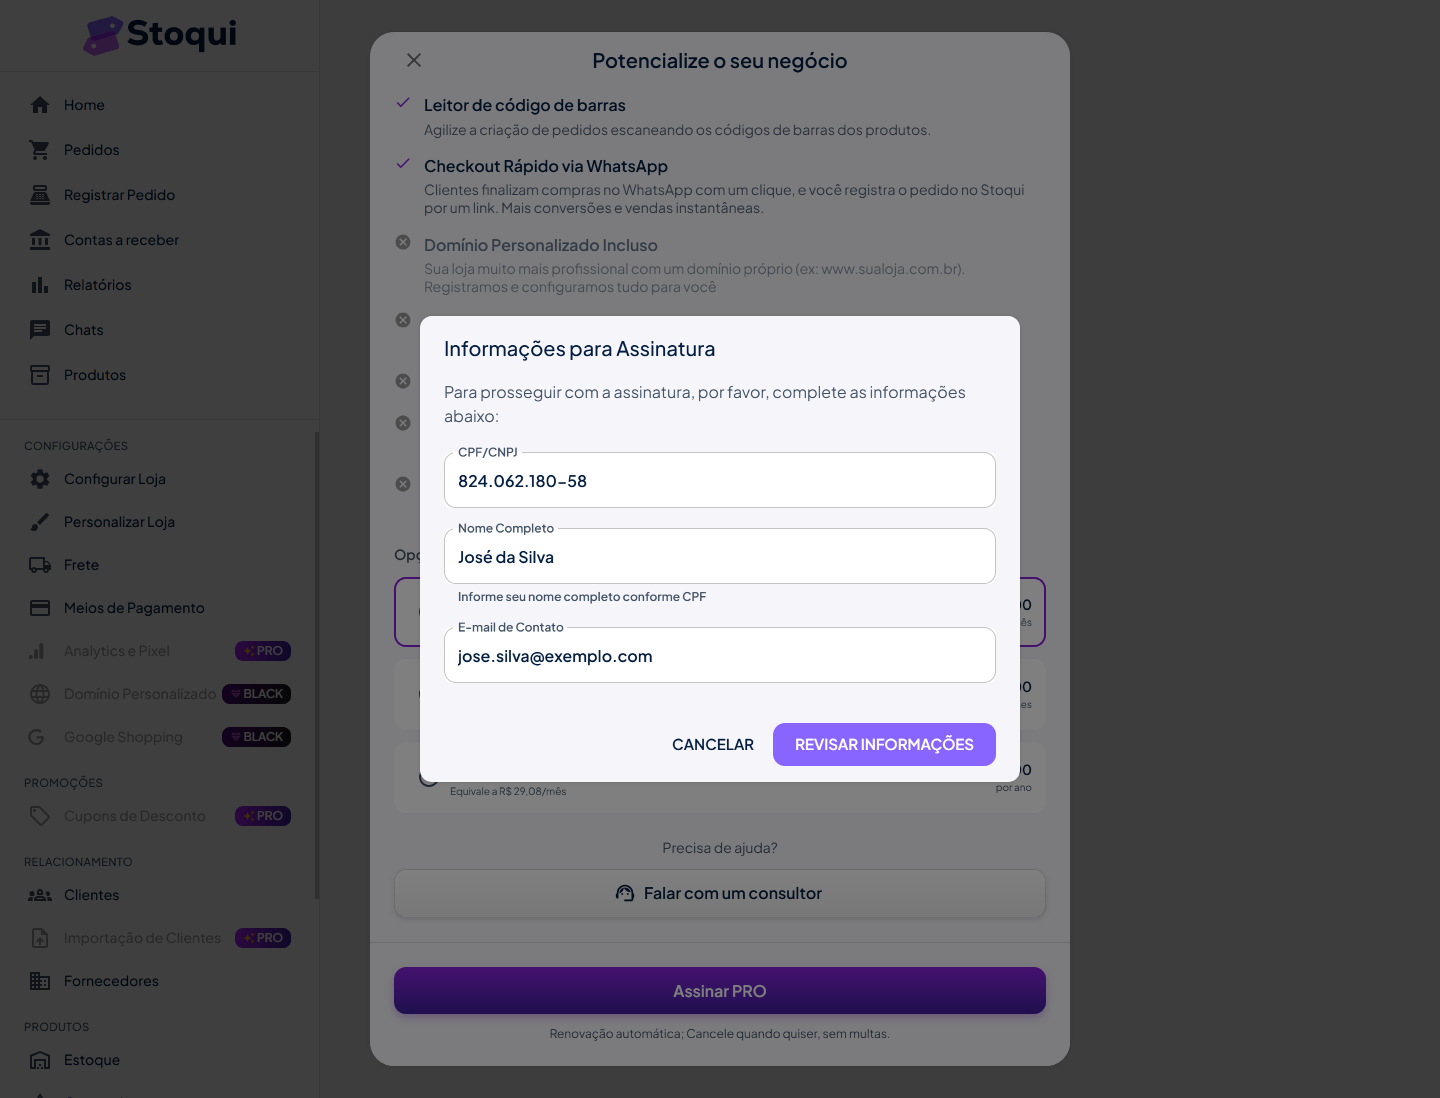Click the Chats message icon
1440x1098 pixels.
coord(40,330)
